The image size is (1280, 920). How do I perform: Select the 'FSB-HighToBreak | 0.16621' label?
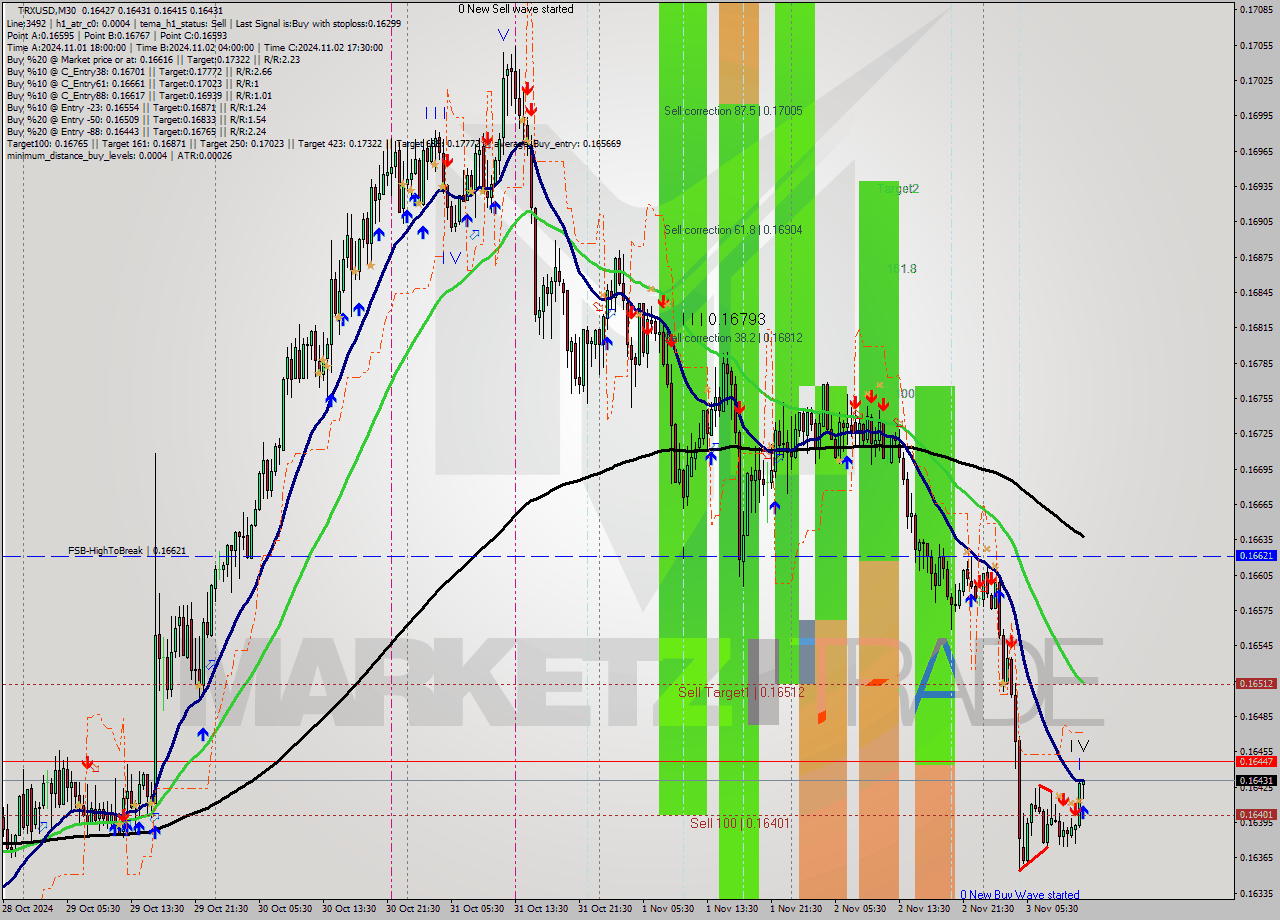126,551
